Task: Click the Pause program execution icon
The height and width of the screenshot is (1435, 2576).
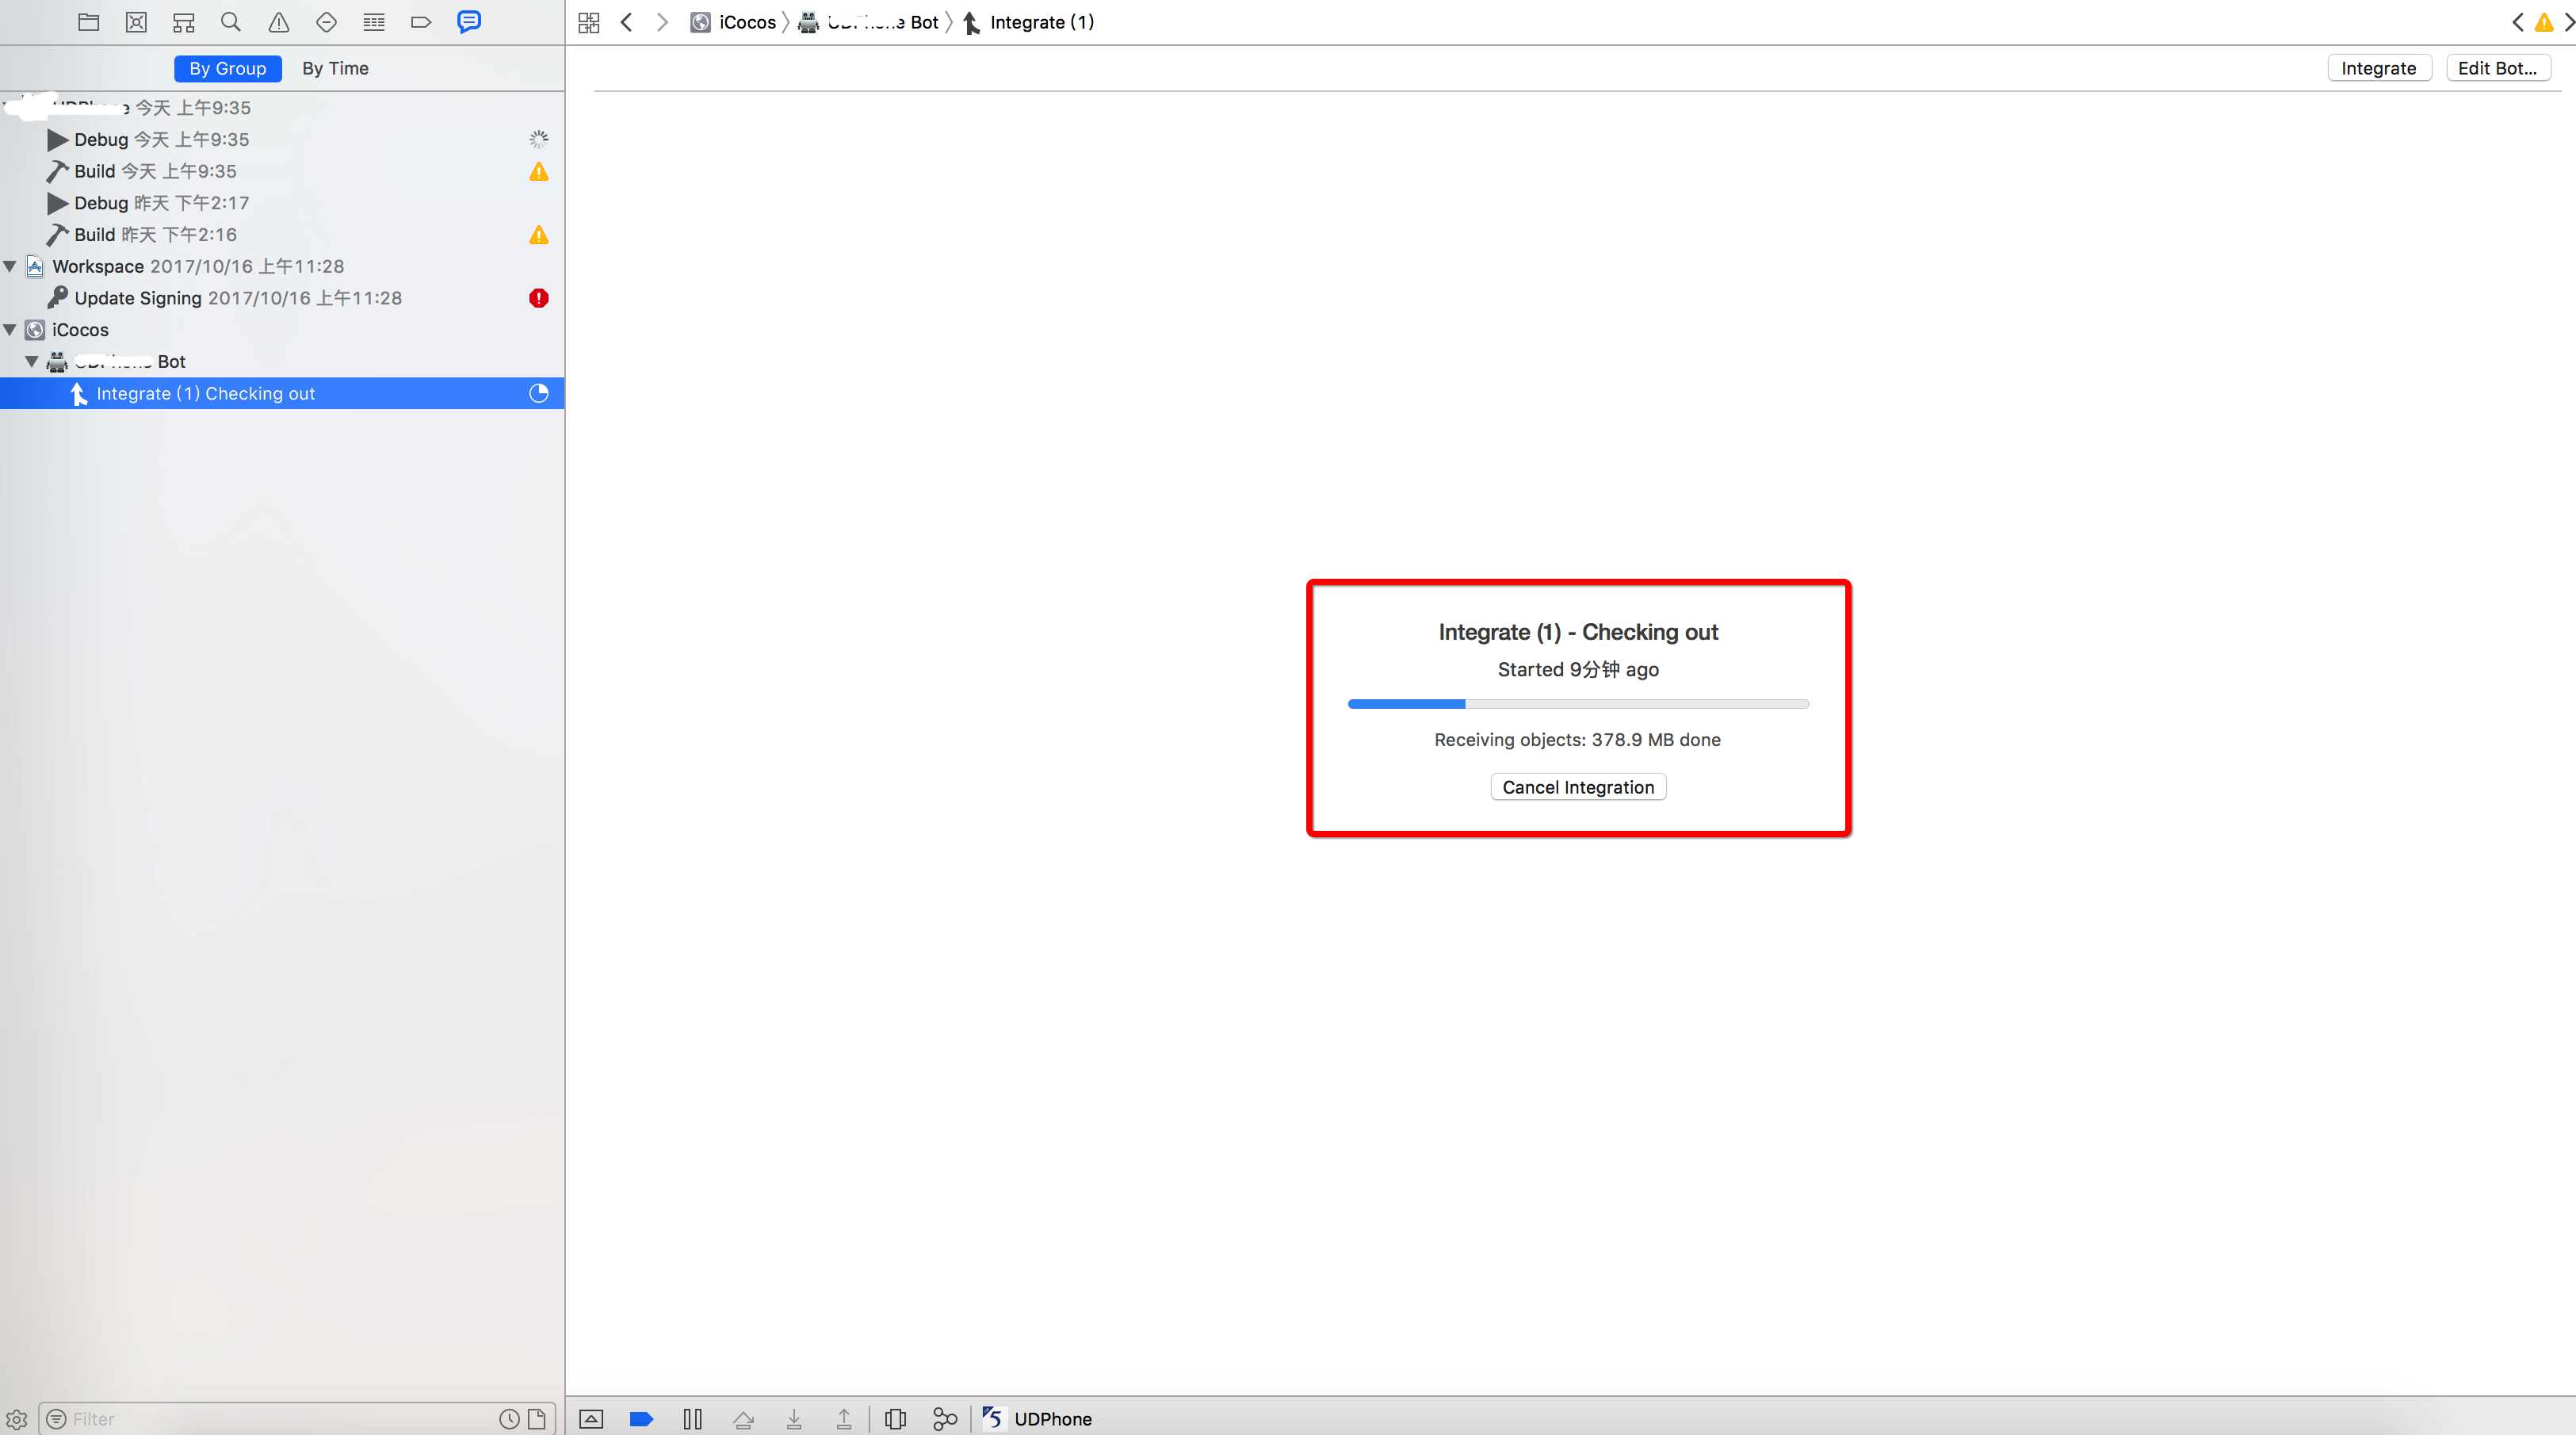Action: point(692,1418)
